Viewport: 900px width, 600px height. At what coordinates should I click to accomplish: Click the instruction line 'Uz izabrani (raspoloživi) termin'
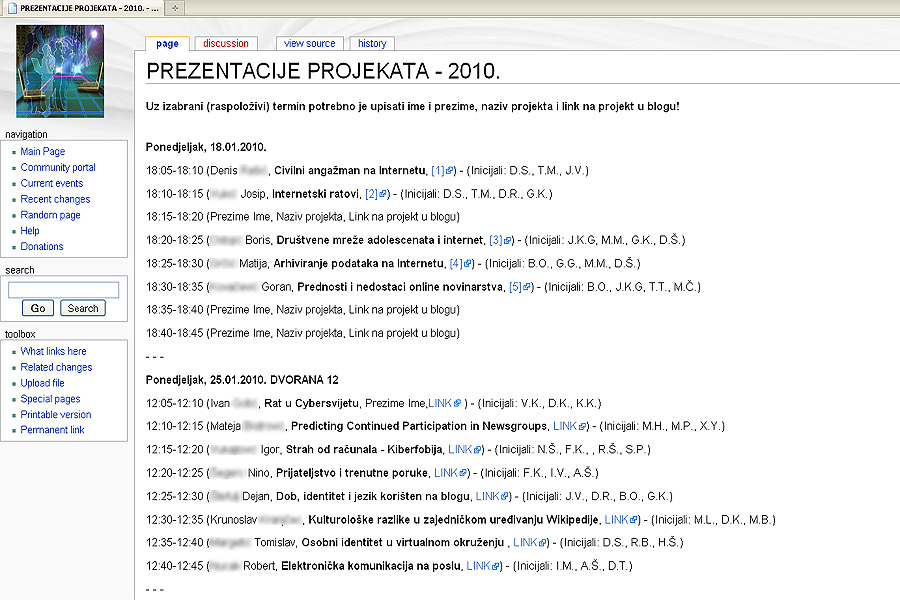[413, 107]
